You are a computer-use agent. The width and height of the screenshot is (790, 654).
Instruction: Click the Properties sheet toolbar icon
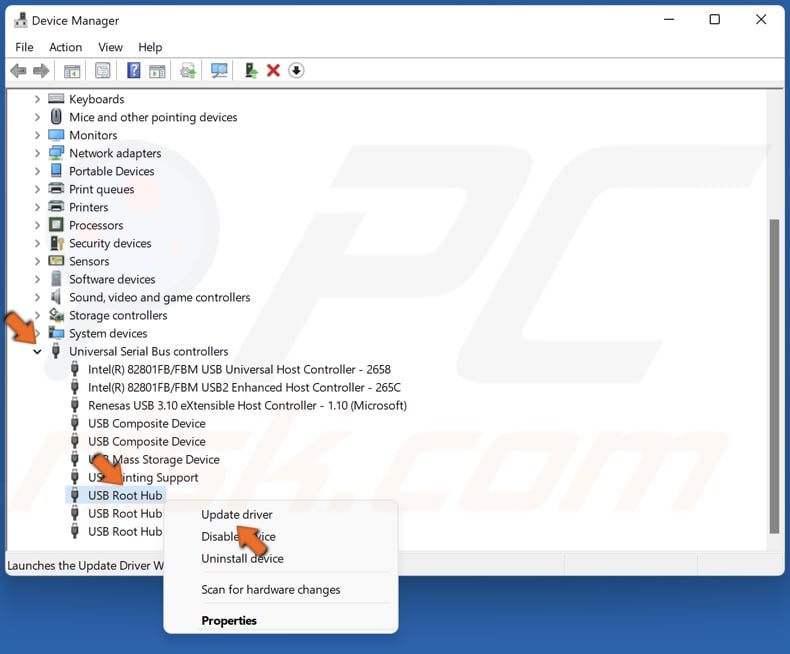[103, 71]
